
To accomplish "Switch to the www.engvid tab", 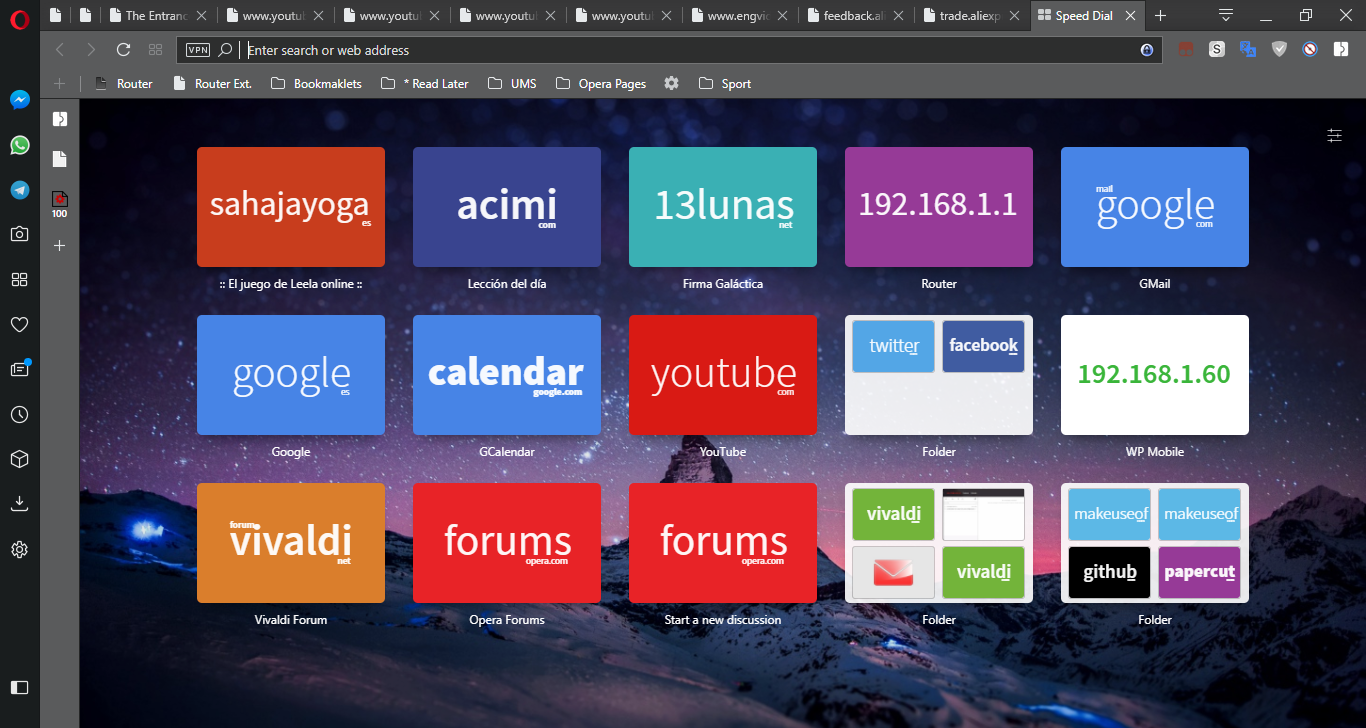I will (738, 16).
